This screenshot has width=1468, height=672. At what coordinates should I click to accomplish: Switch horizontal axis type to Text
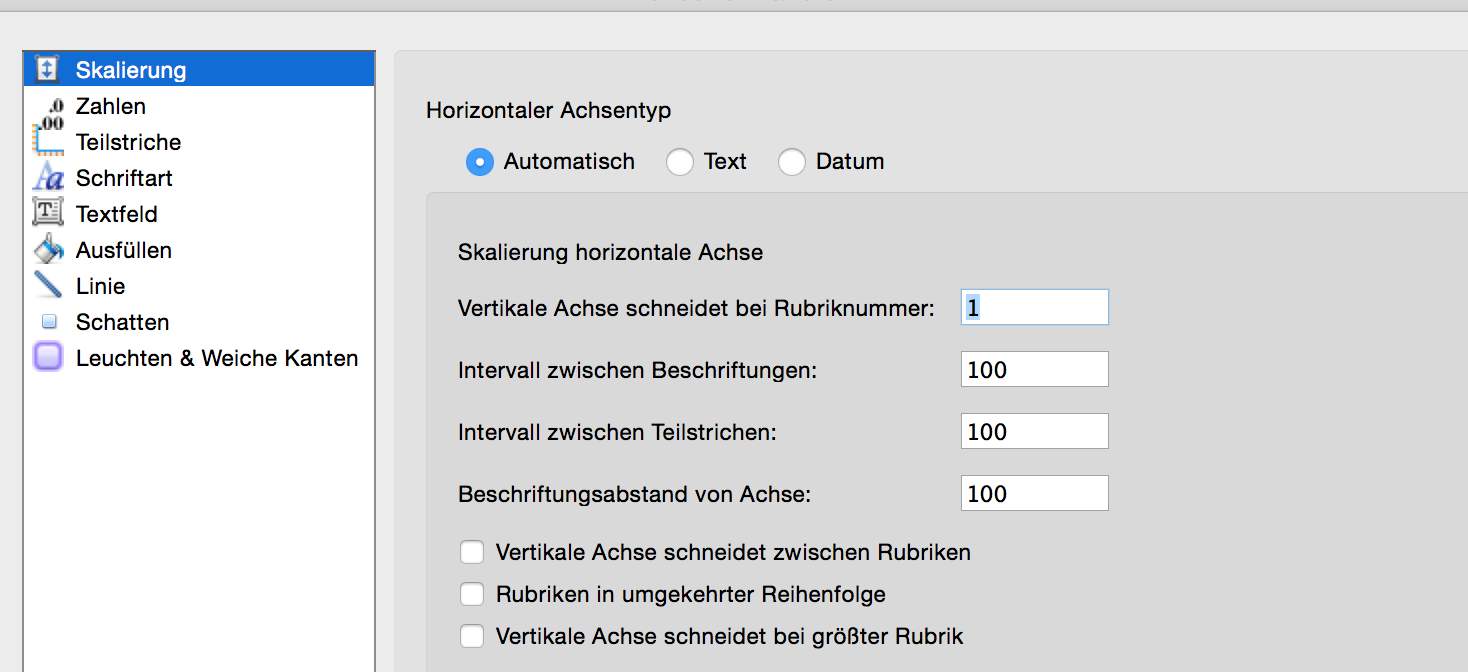[x=682, y=161]
